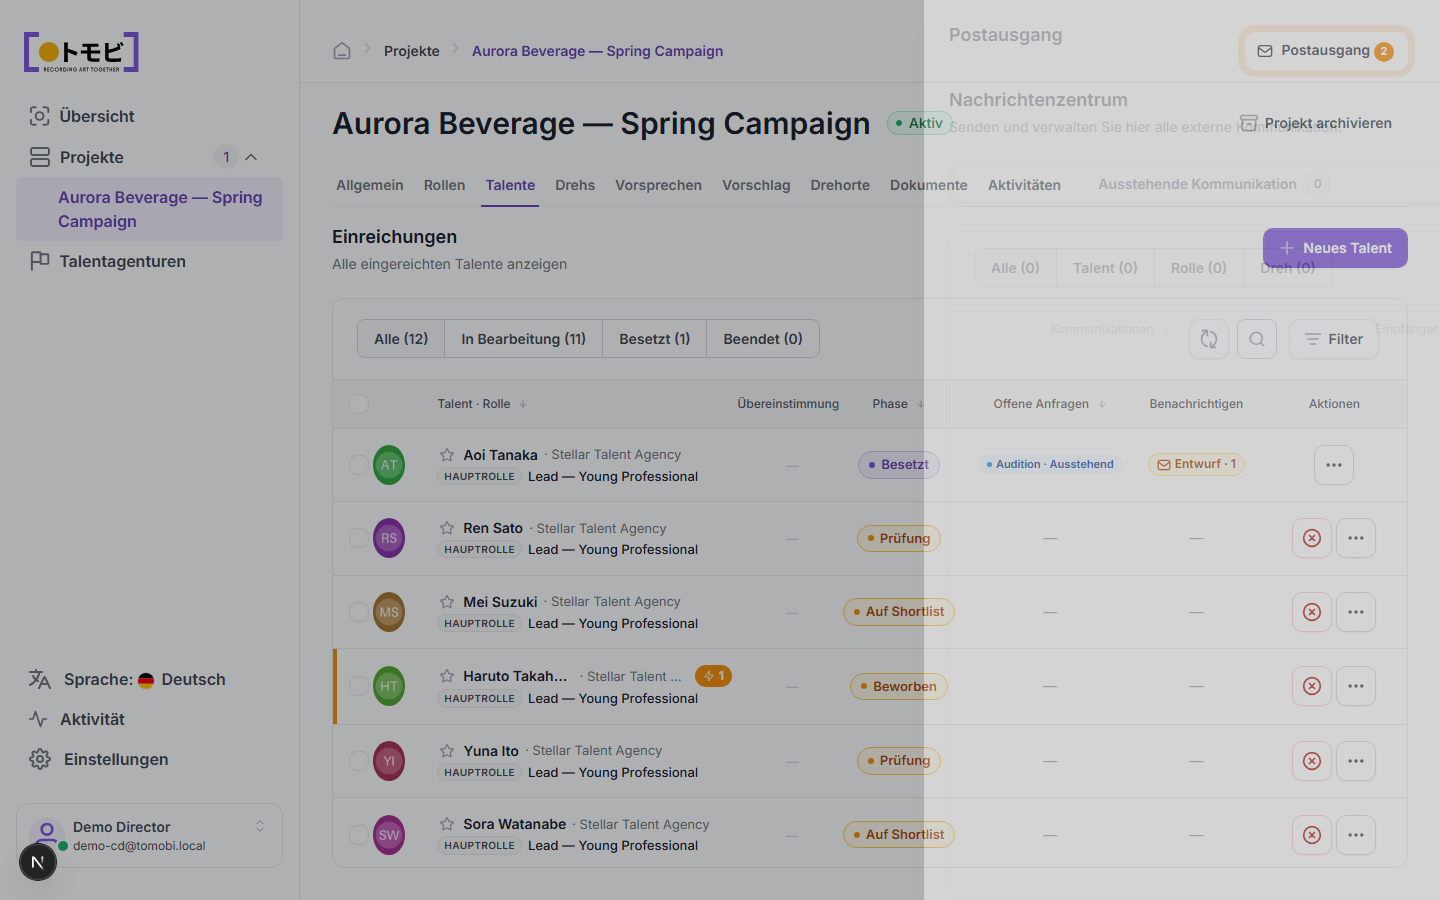Screen dimensions: 1440x900
Task: Reject Mei Suzuki with the X-circle button
Action: coord(1312,612)
